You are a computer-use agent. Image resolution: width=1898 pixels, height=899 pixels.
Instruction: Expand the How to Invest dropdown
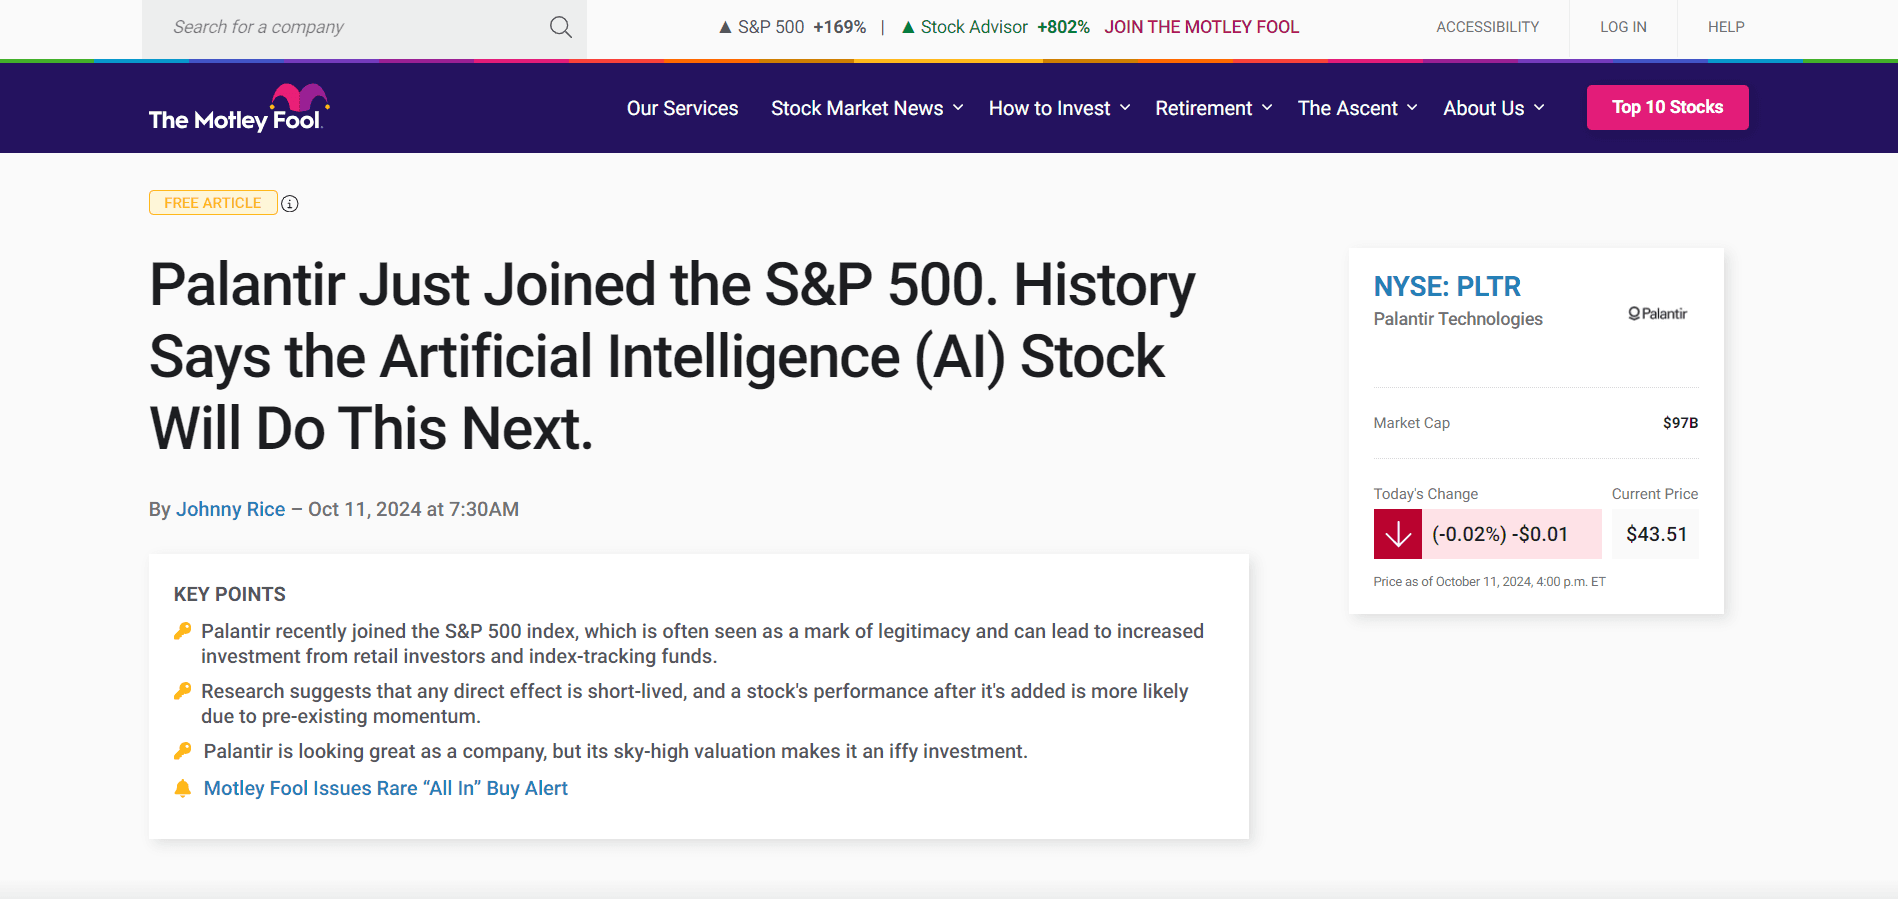pos(1059,108)
